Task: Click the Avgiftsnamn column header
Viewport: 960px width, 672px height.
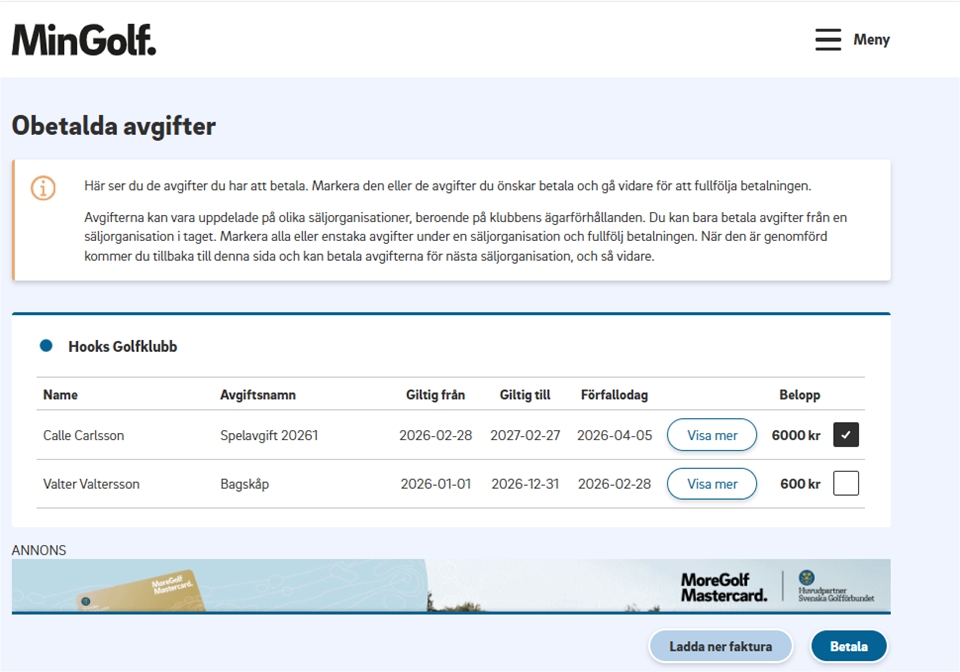Action: click(258, 395)
